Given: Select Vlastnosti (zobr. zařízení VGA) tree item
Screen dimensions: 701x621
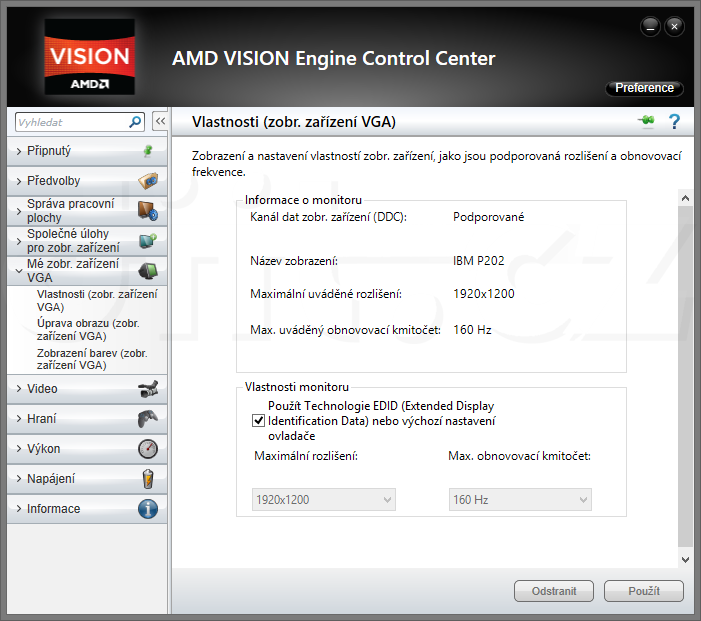Looking at the screenshot, I should (97, 300).
